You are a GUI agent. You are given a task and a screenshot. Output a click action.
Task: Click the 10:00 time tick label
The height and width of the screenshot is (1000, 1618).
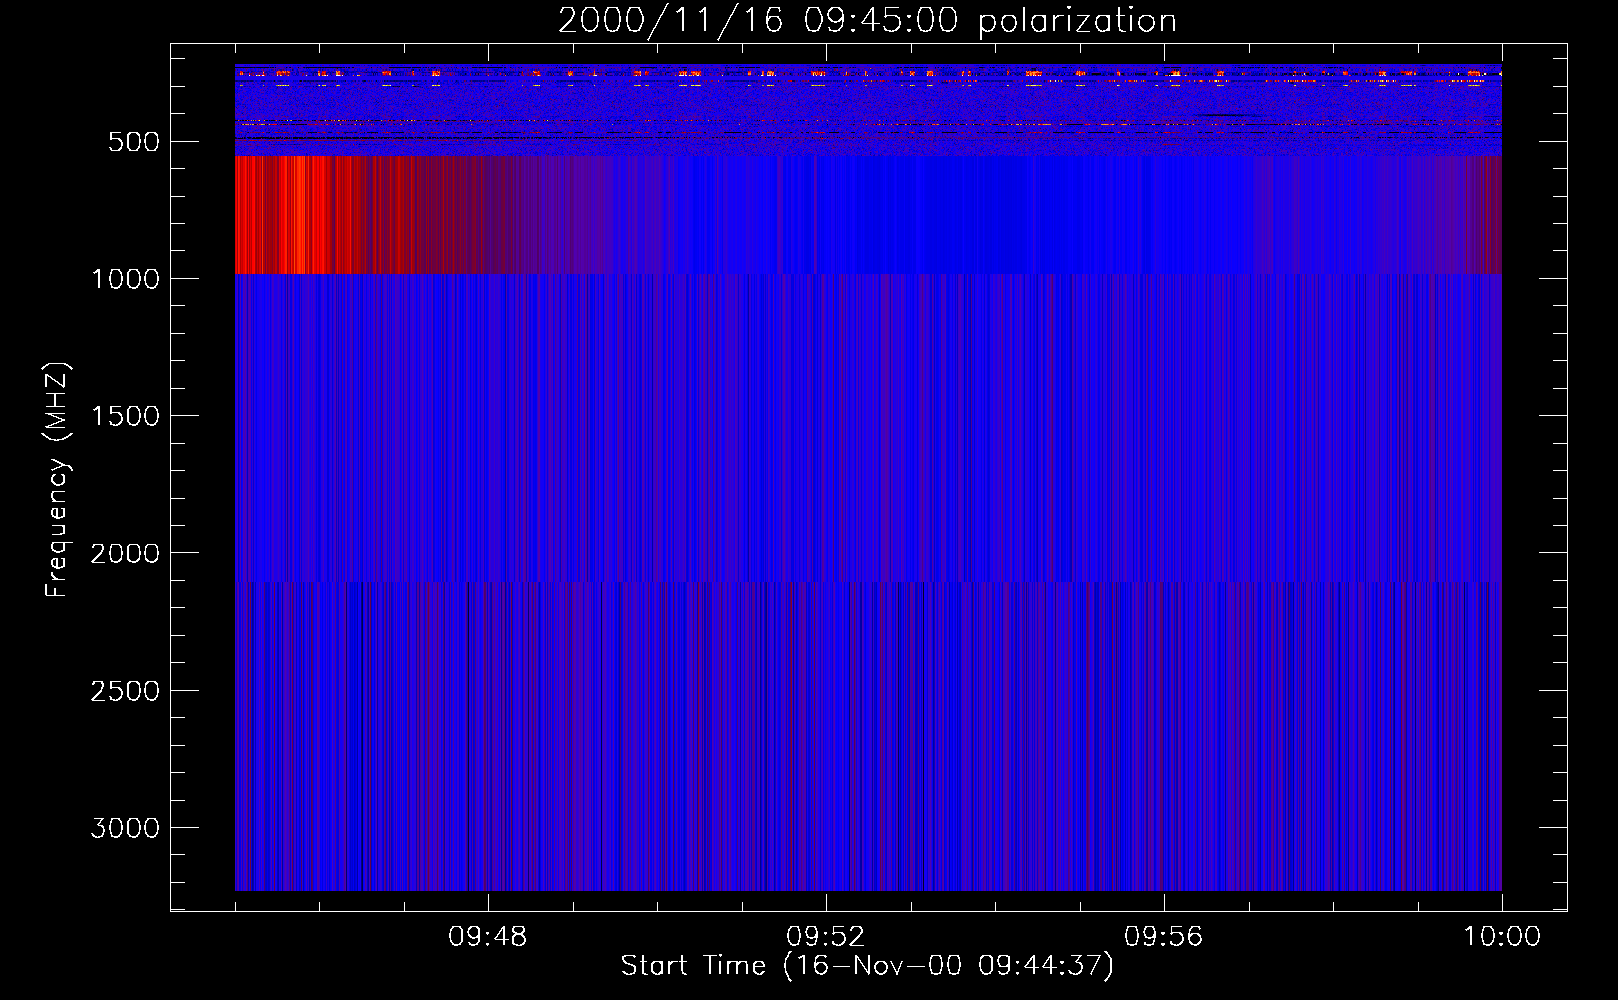point(1502,937)
